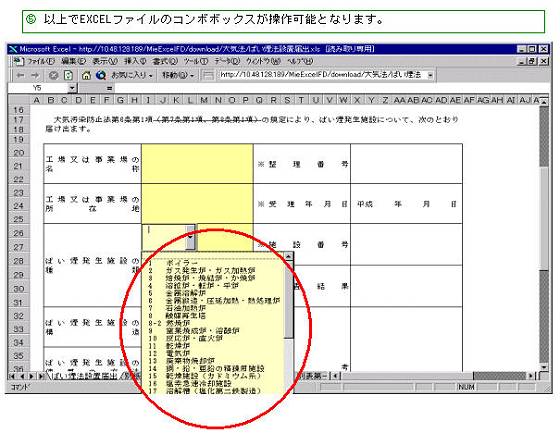Click the Forward arrow in the web toolbar

pyautogui.click(x=35, y=75)
